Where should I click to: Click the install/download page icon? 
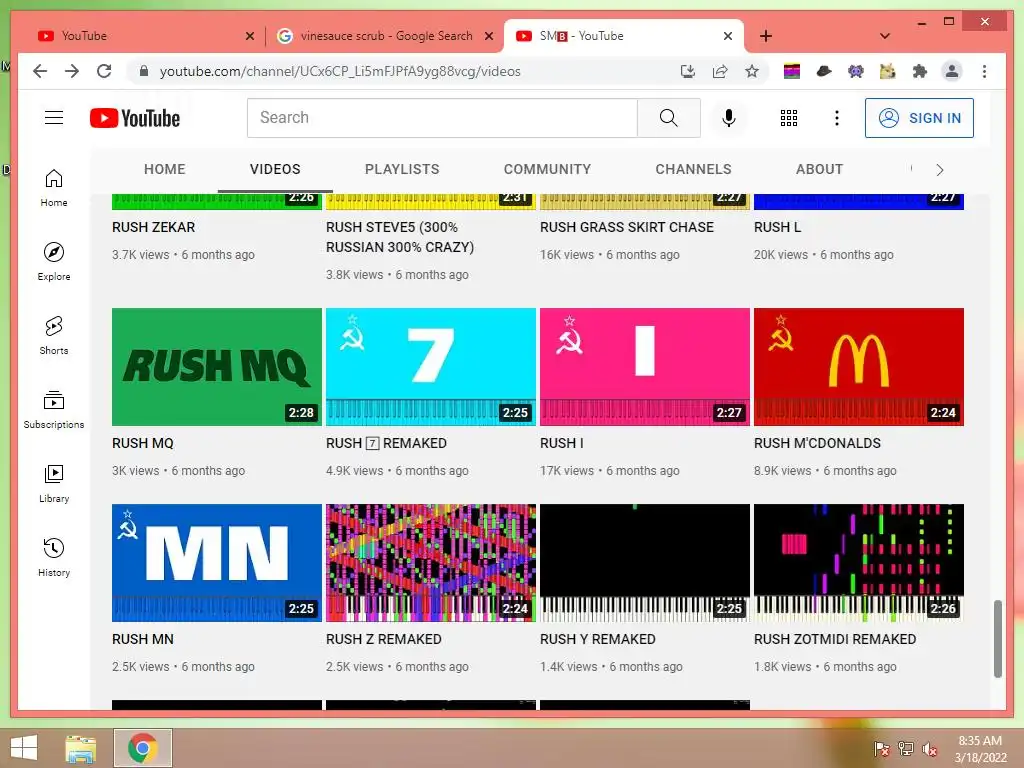click(688, 71)
